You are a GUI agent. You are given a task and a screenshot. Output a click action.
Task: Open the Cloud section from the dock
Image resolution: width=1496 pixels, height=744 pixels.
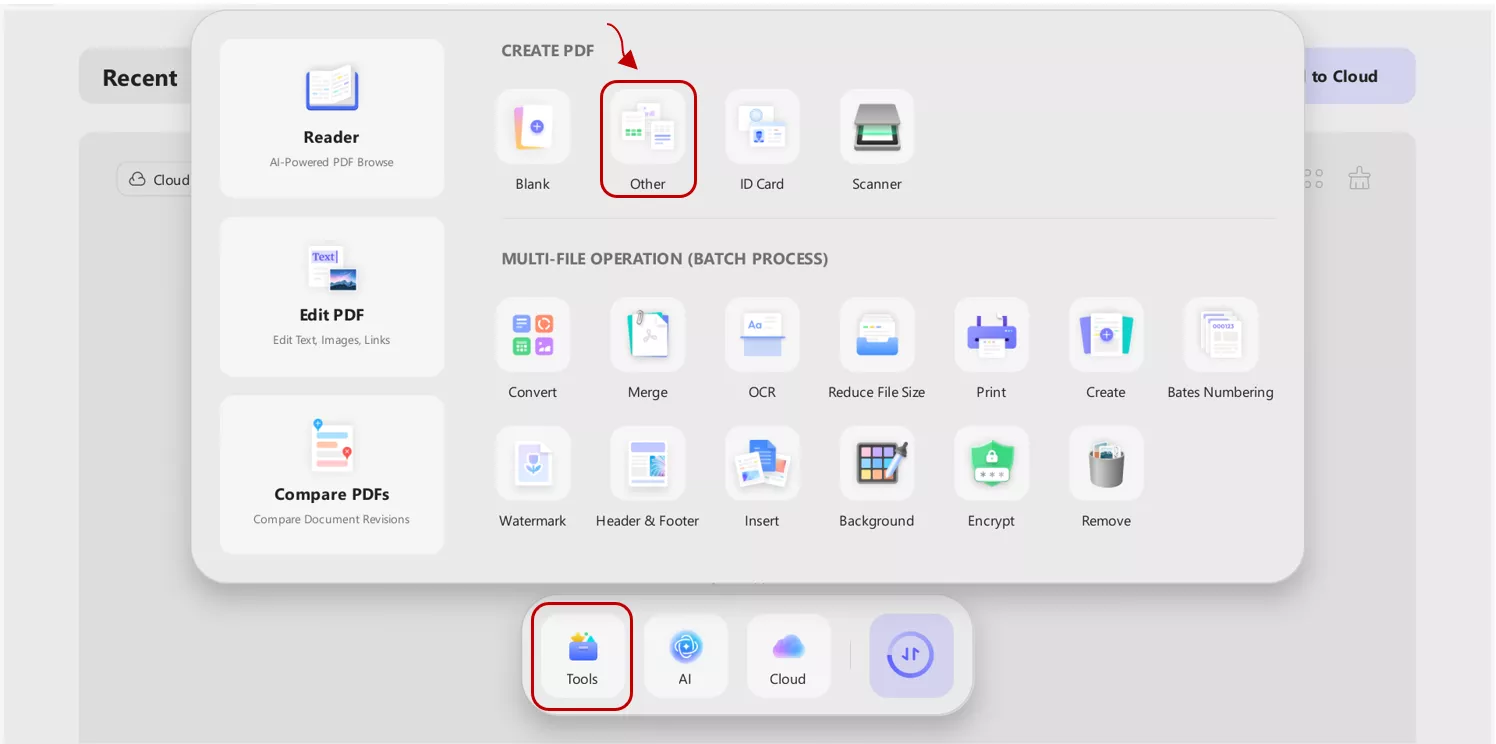(788, 656)
